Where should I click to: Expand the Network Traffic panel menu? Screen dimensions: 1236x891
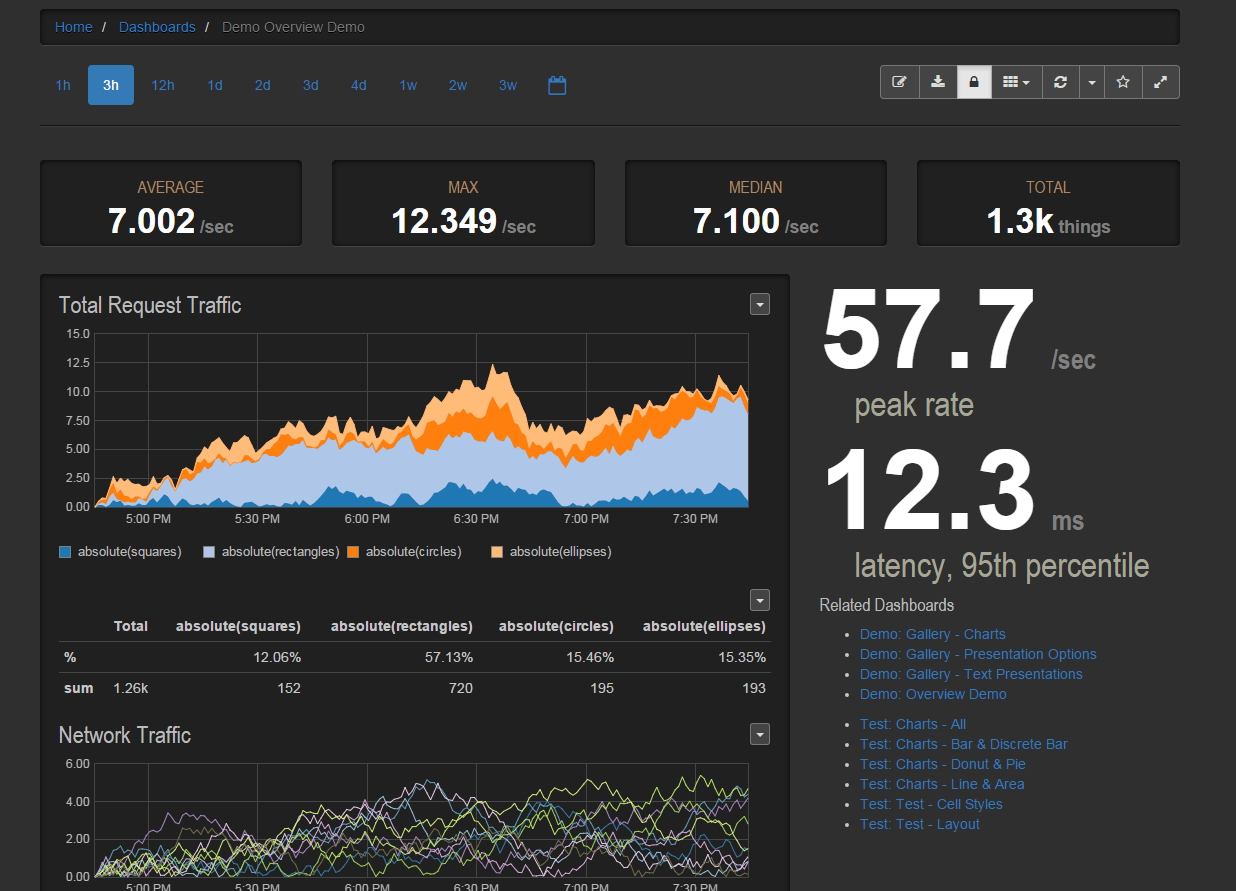point(760,734)
